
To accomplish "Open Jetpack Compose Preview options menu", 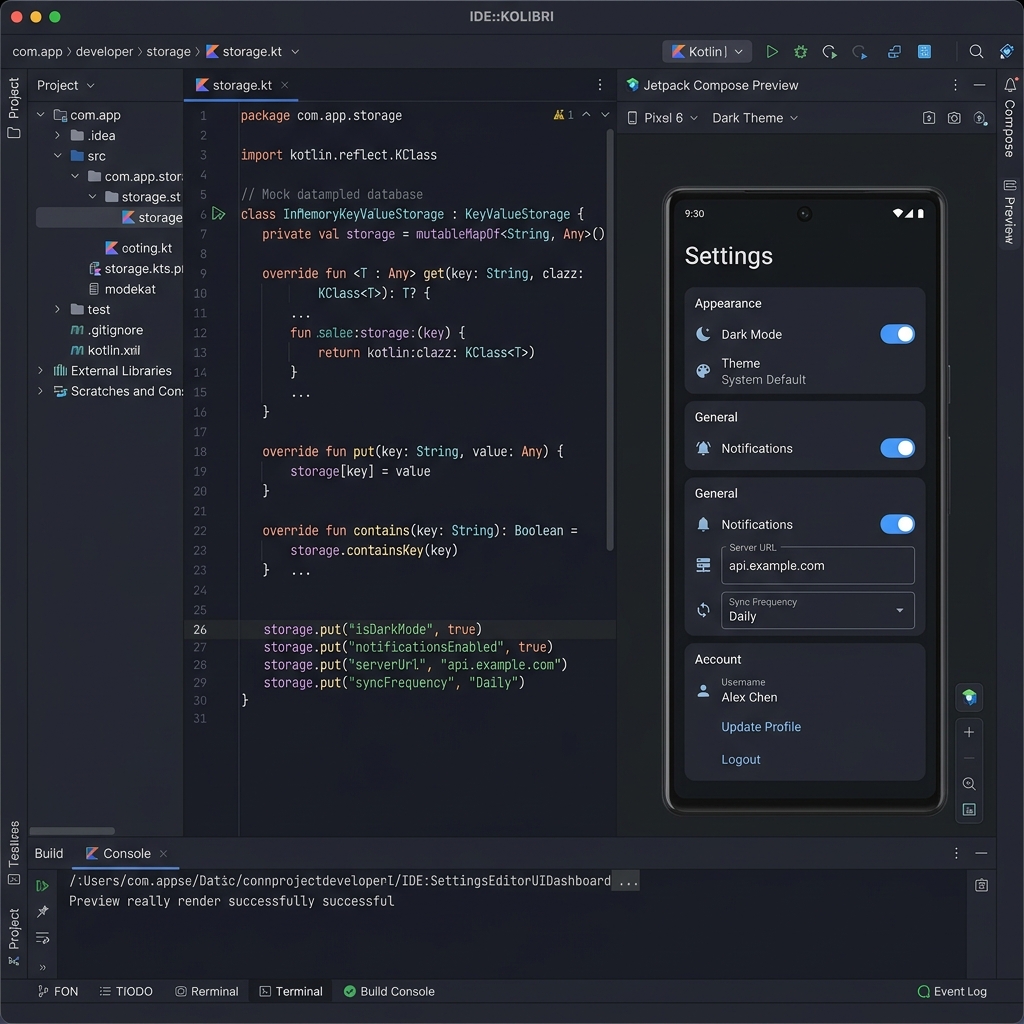I will (x=955, y=85).
